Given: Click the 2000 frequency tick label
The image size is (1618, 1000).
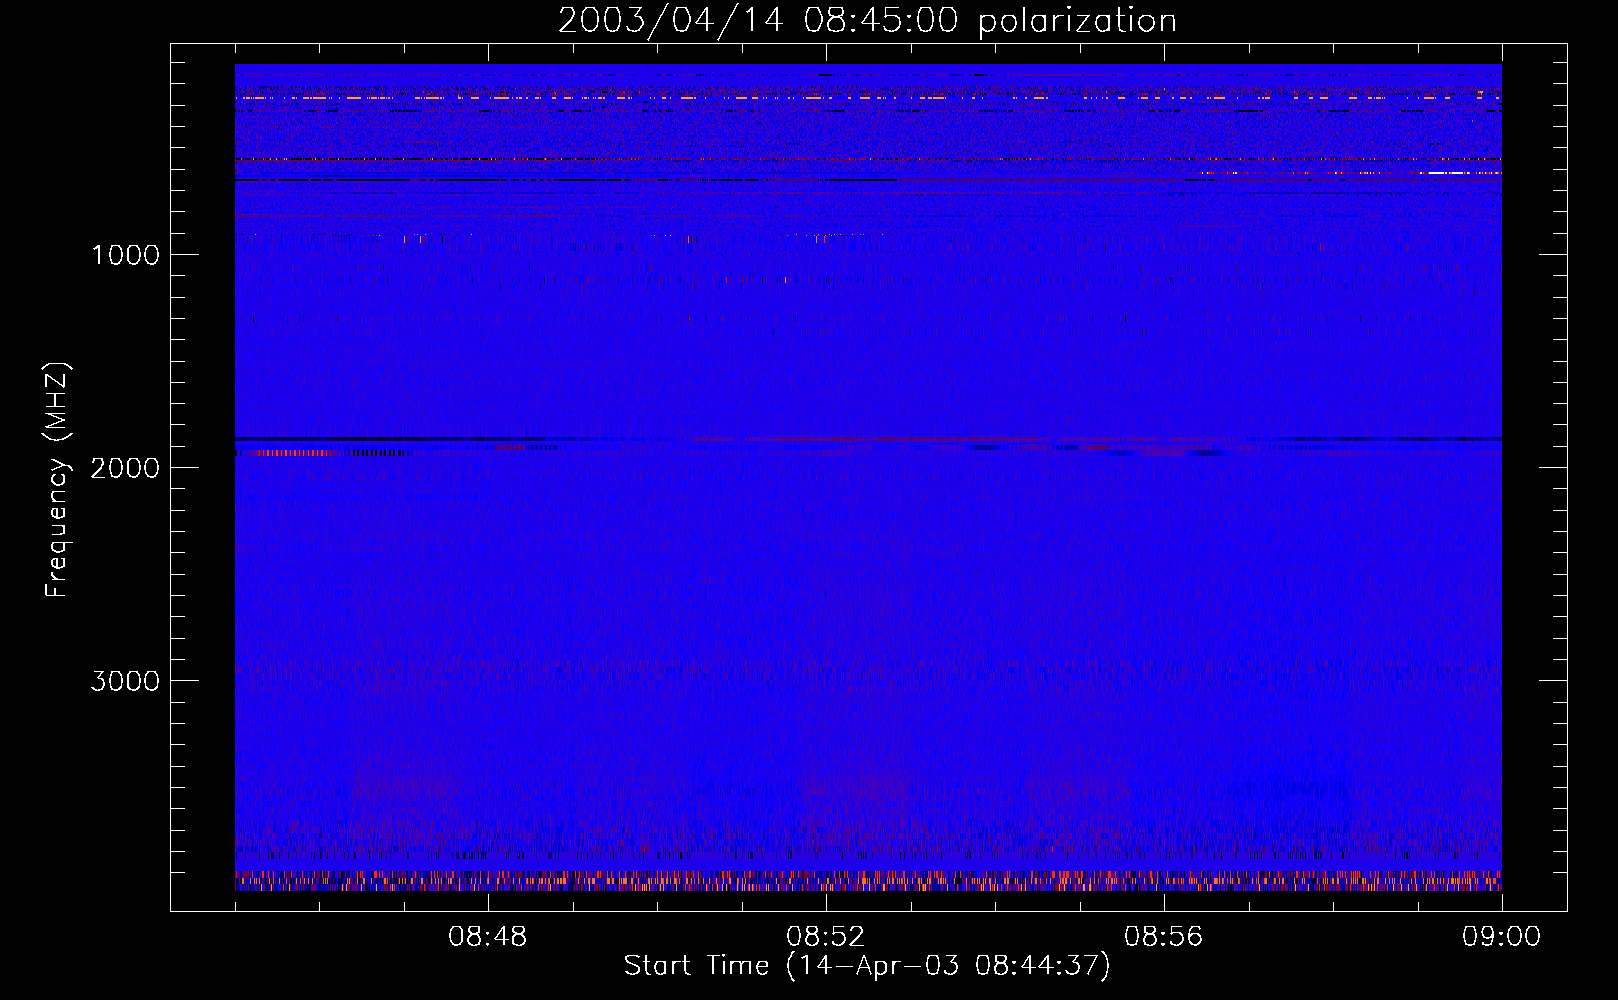Looking at the screenshot, I should coord(125,468).
